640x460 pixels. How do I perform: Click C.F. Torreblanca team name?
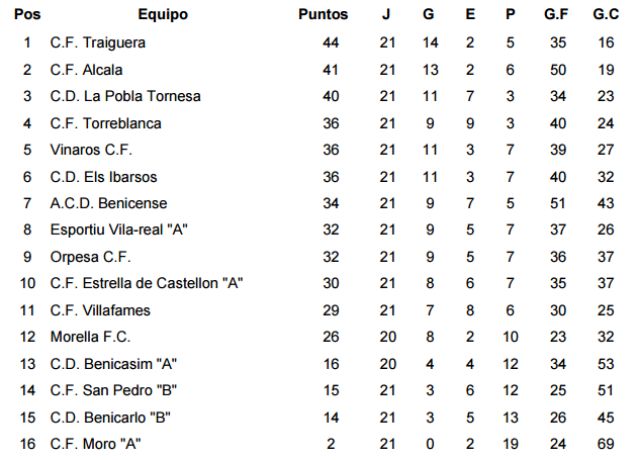(x=106, y=123)
